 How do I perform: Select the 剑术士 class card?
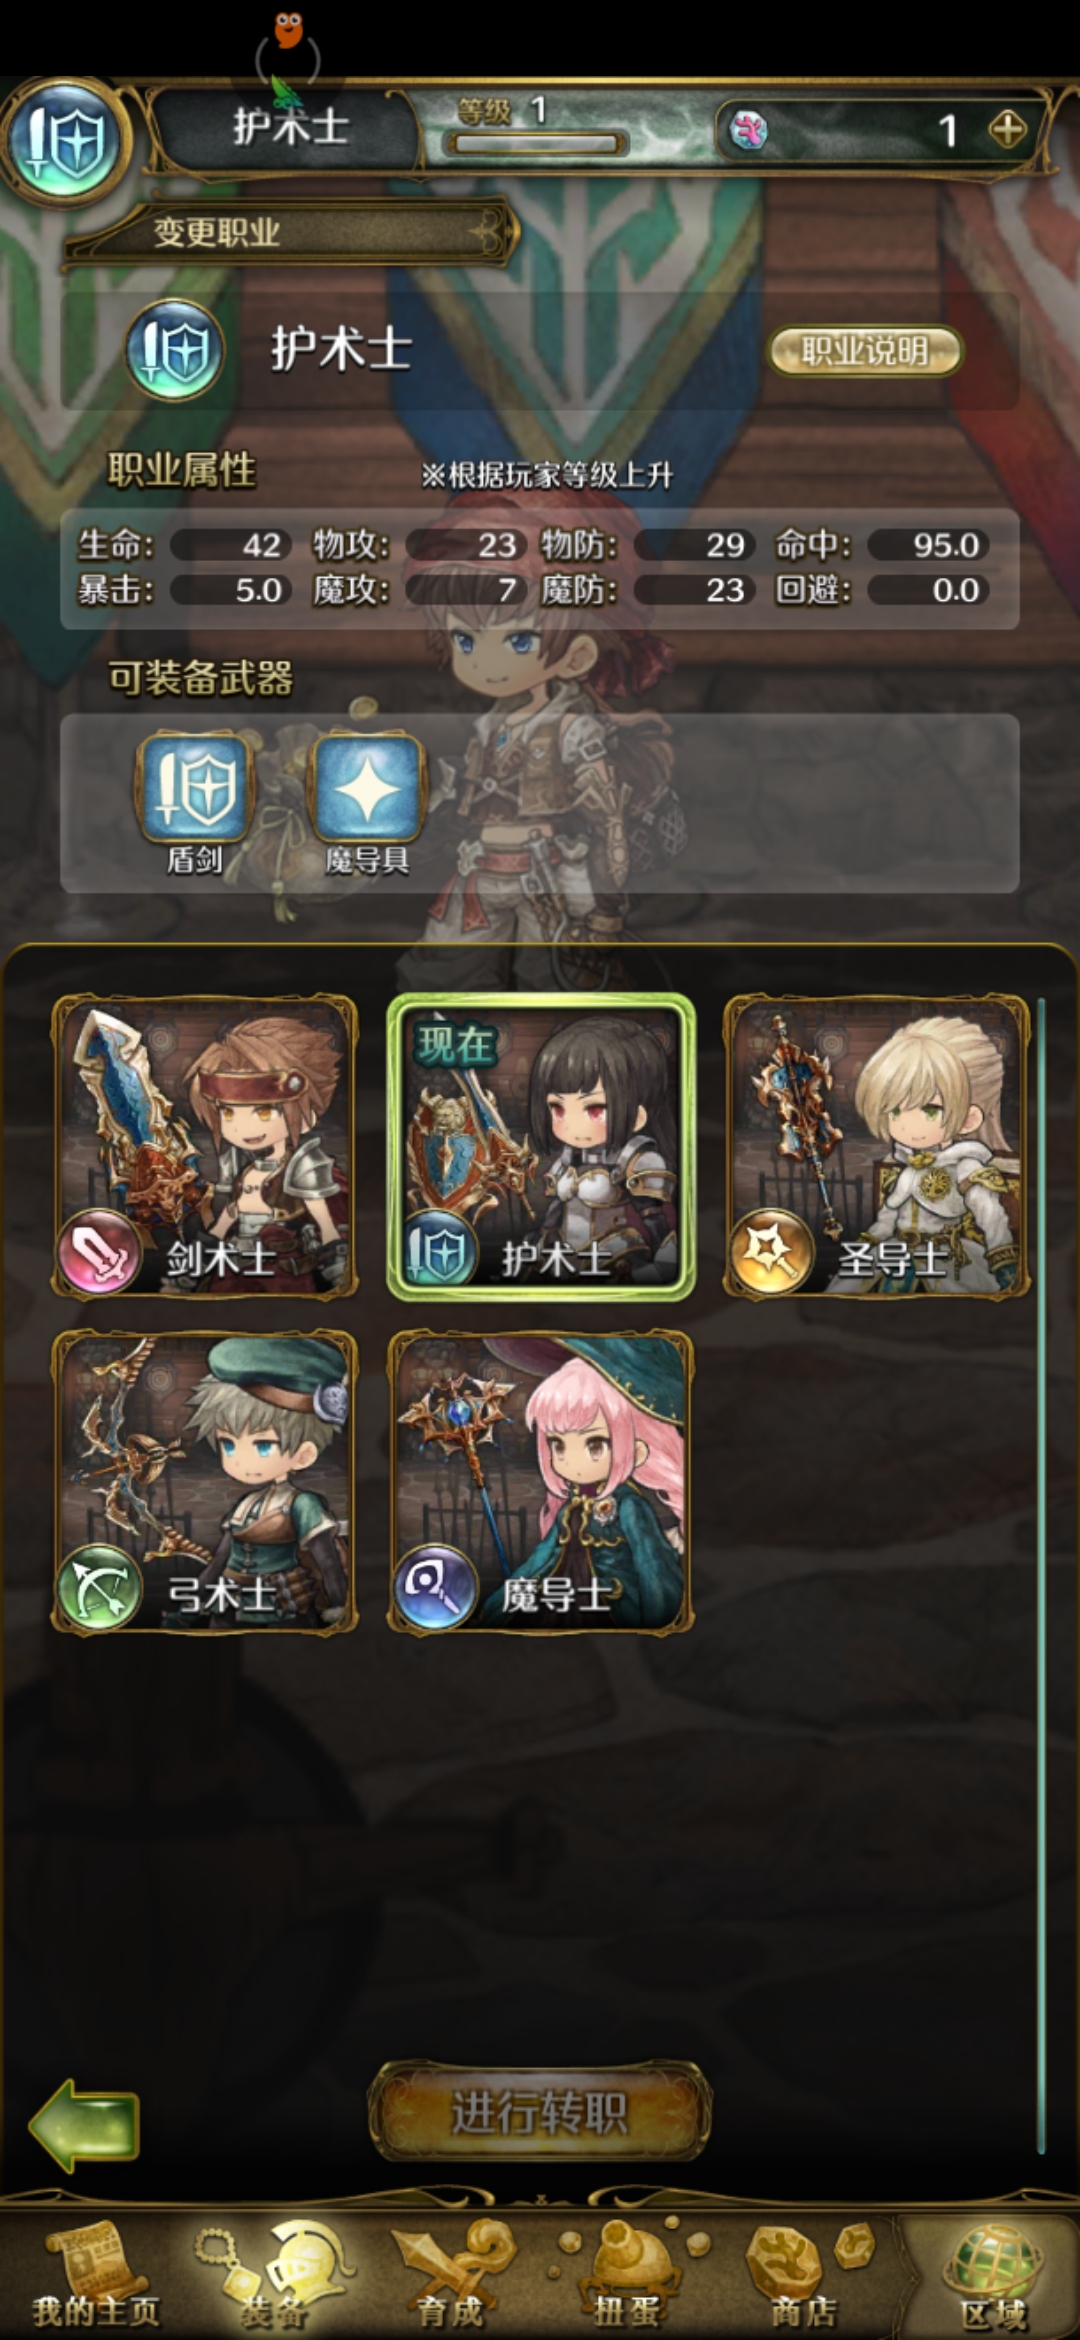(x=205, y=1147)
